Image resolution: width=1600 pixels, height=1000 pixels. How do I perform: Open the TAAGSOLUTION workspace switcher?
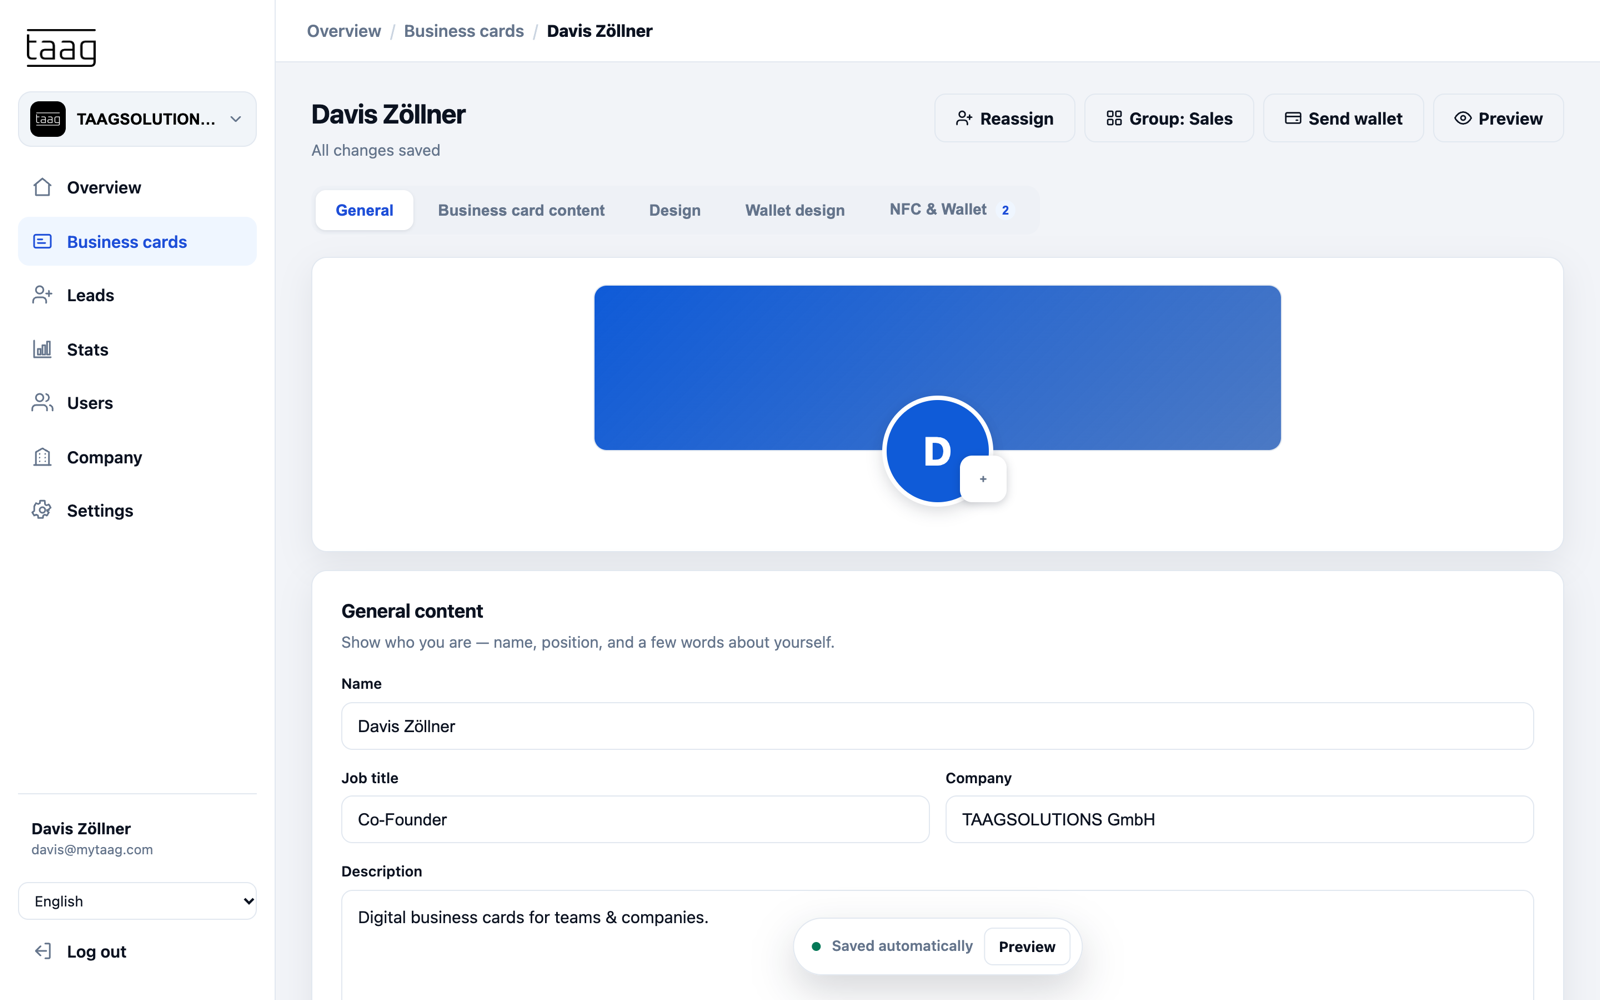(x=137, y=119)
